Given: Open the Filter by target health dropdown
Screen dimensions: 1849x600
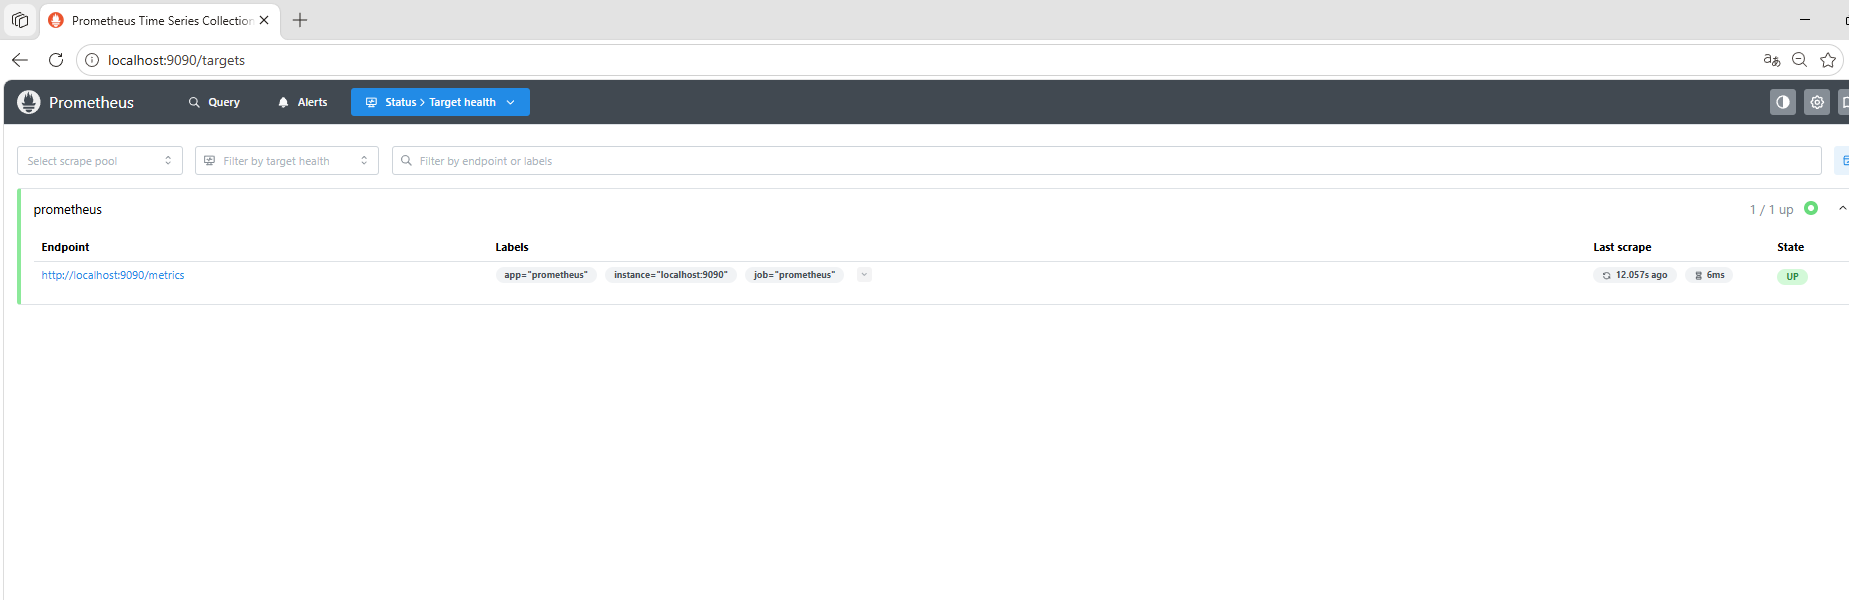Looking at the screenshot, I should point(287,161).
